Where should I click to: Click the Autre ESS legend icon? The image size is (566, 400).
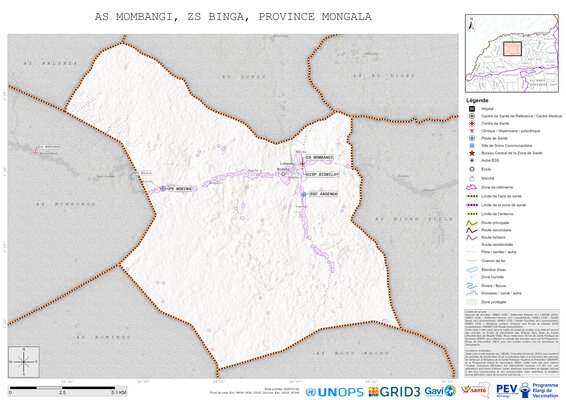471,160
